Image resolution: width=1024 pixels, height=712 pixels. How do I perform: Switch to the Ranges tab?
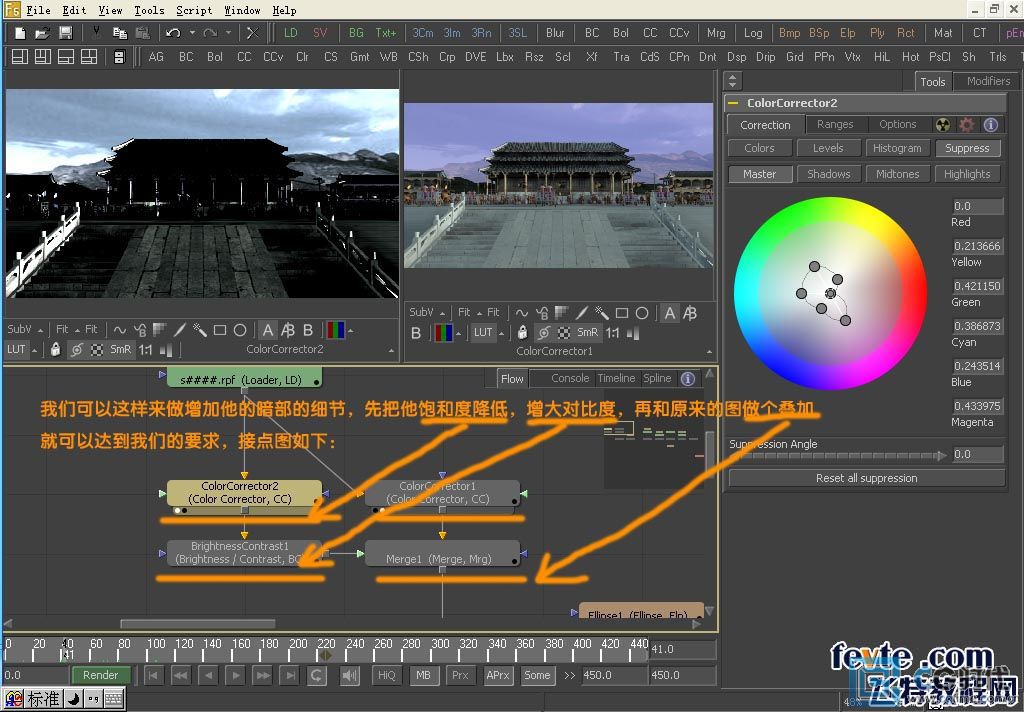tap(835, 124)
